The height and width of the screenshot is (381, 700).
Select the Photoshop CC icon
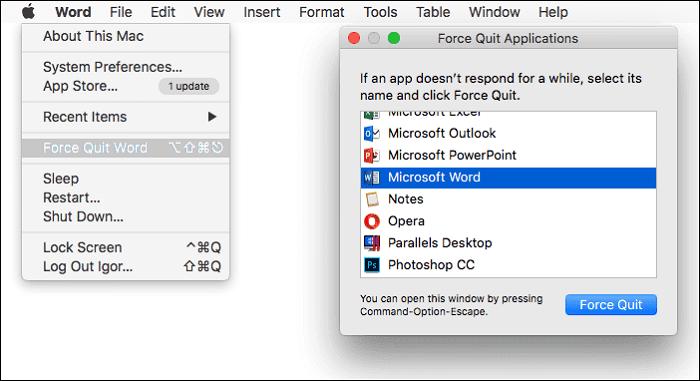click(x=371, y=265)
